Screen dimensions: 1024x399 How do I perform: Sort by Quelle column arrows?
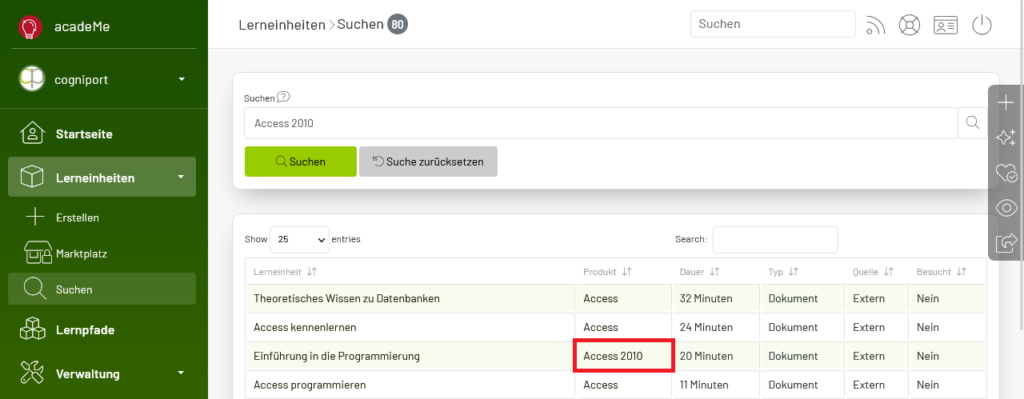888,272
